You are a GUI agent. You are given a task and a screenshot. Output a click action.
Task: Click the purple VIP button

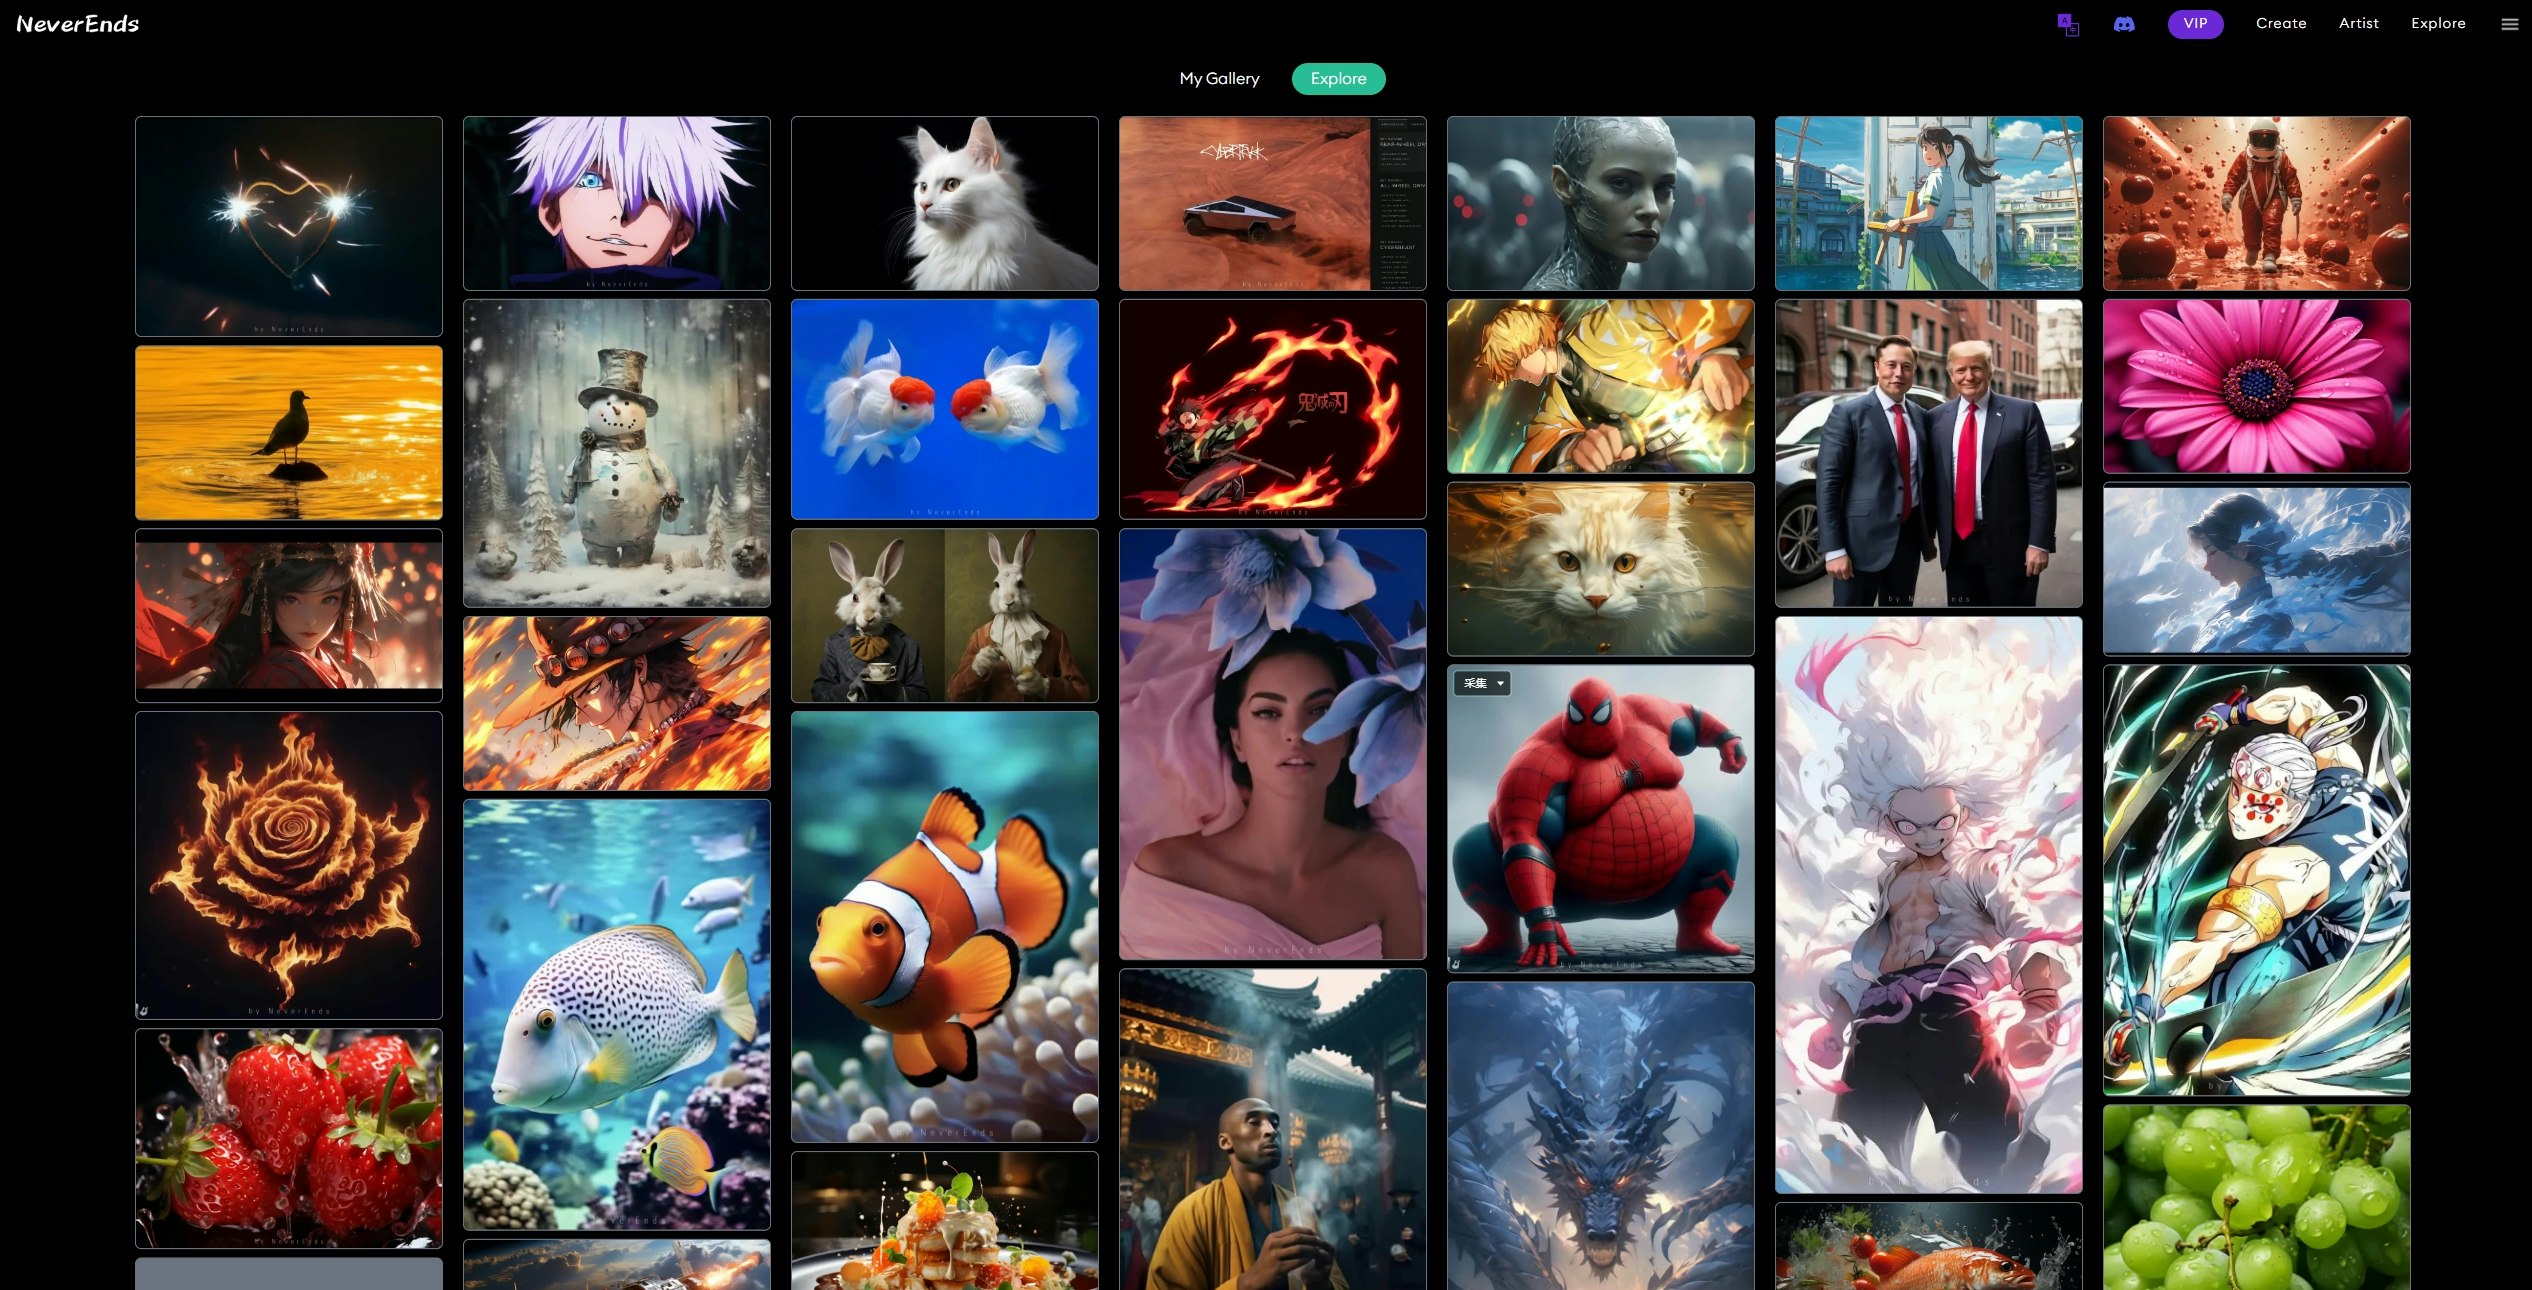point(2195,24)
